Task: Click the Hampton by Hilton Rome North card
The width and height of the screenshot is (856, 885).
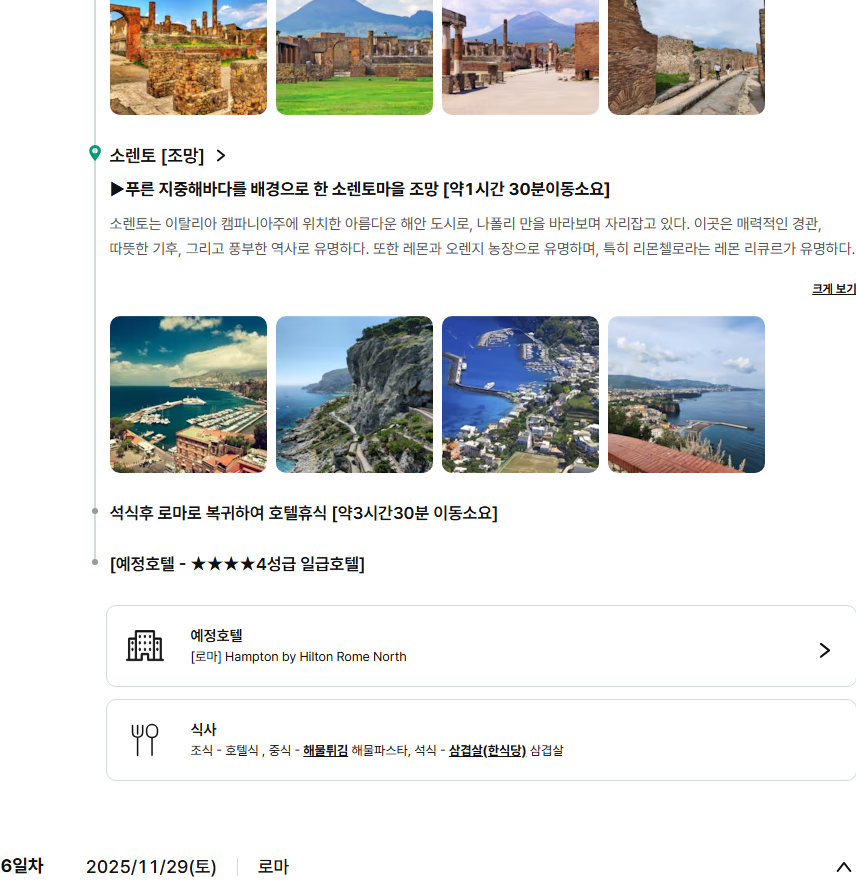Action: [x=480, y=646]
